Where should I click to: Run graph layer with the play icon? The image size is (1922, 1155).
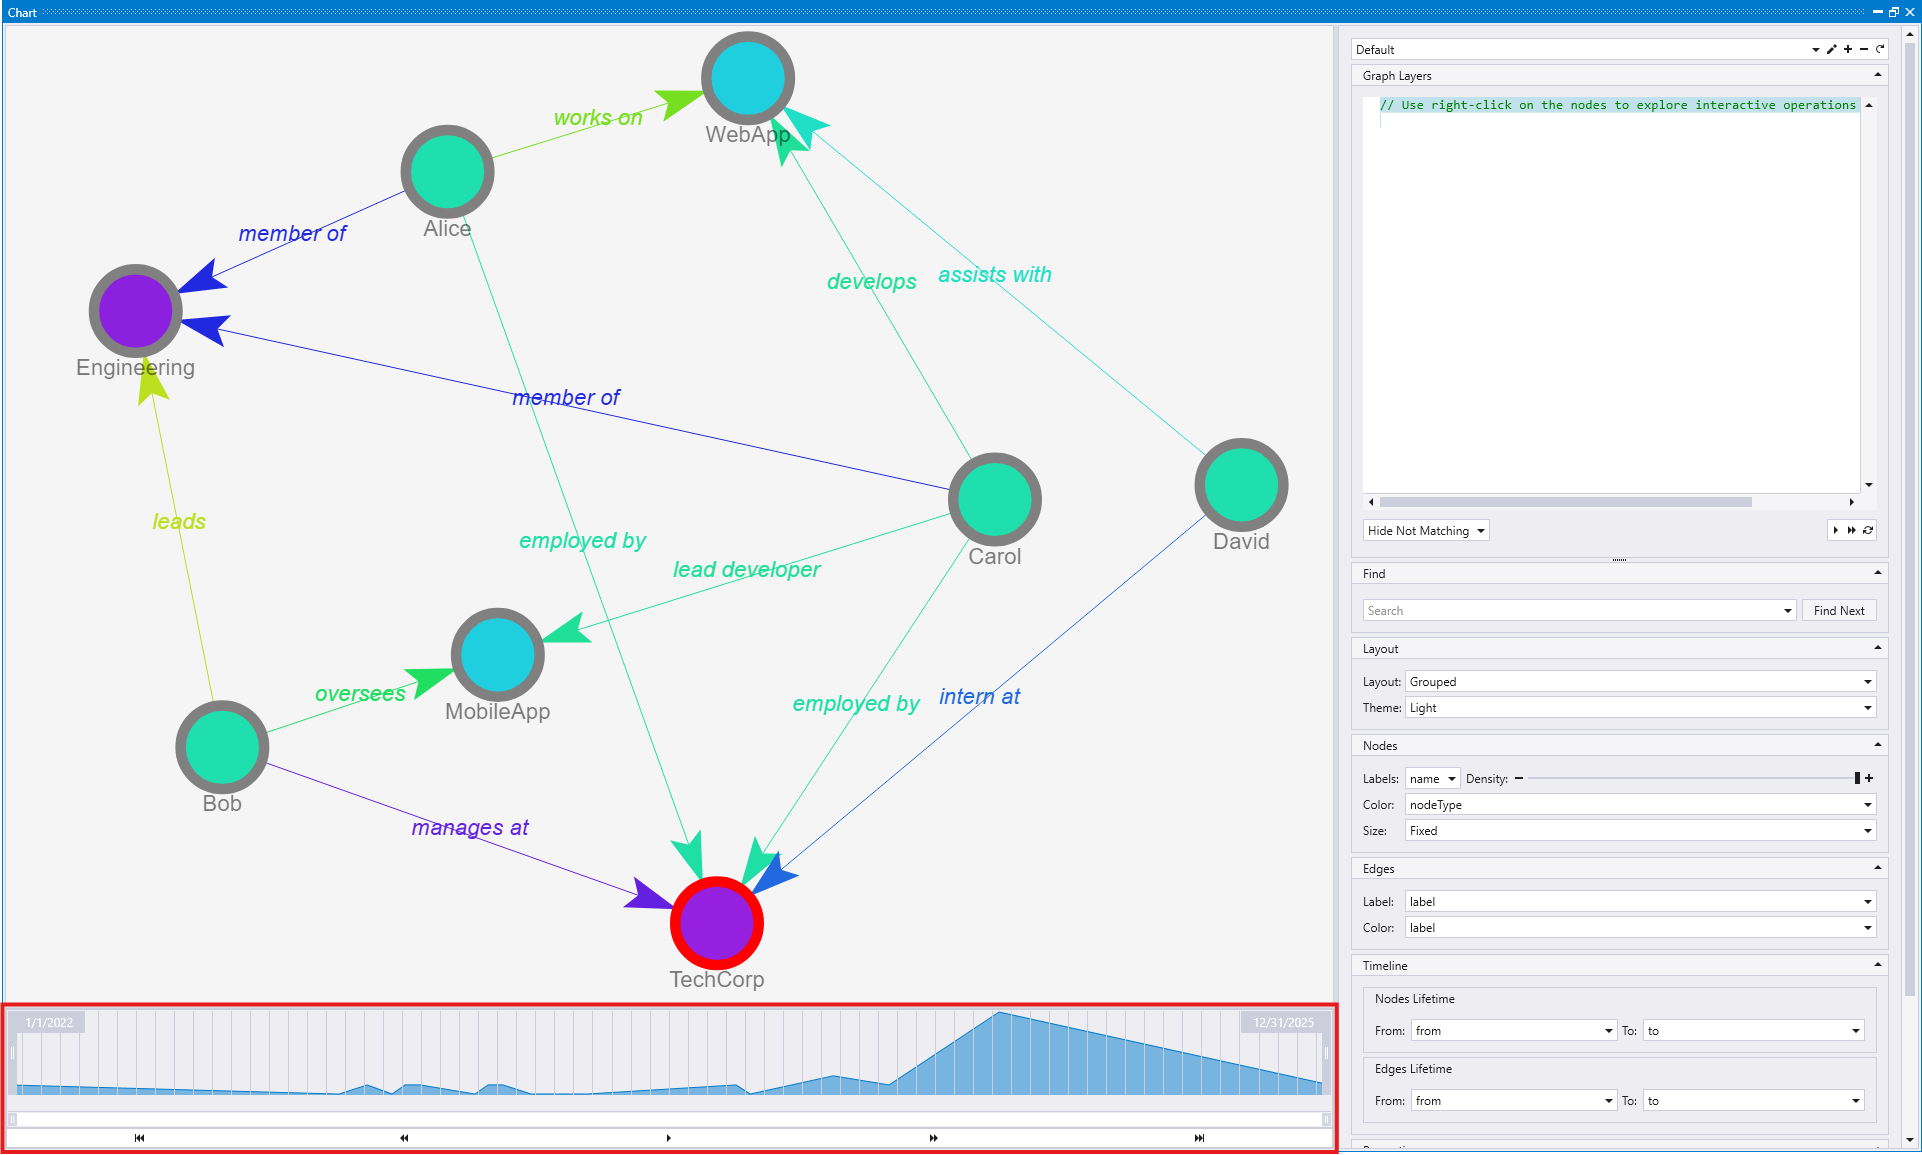[1835, 530]
